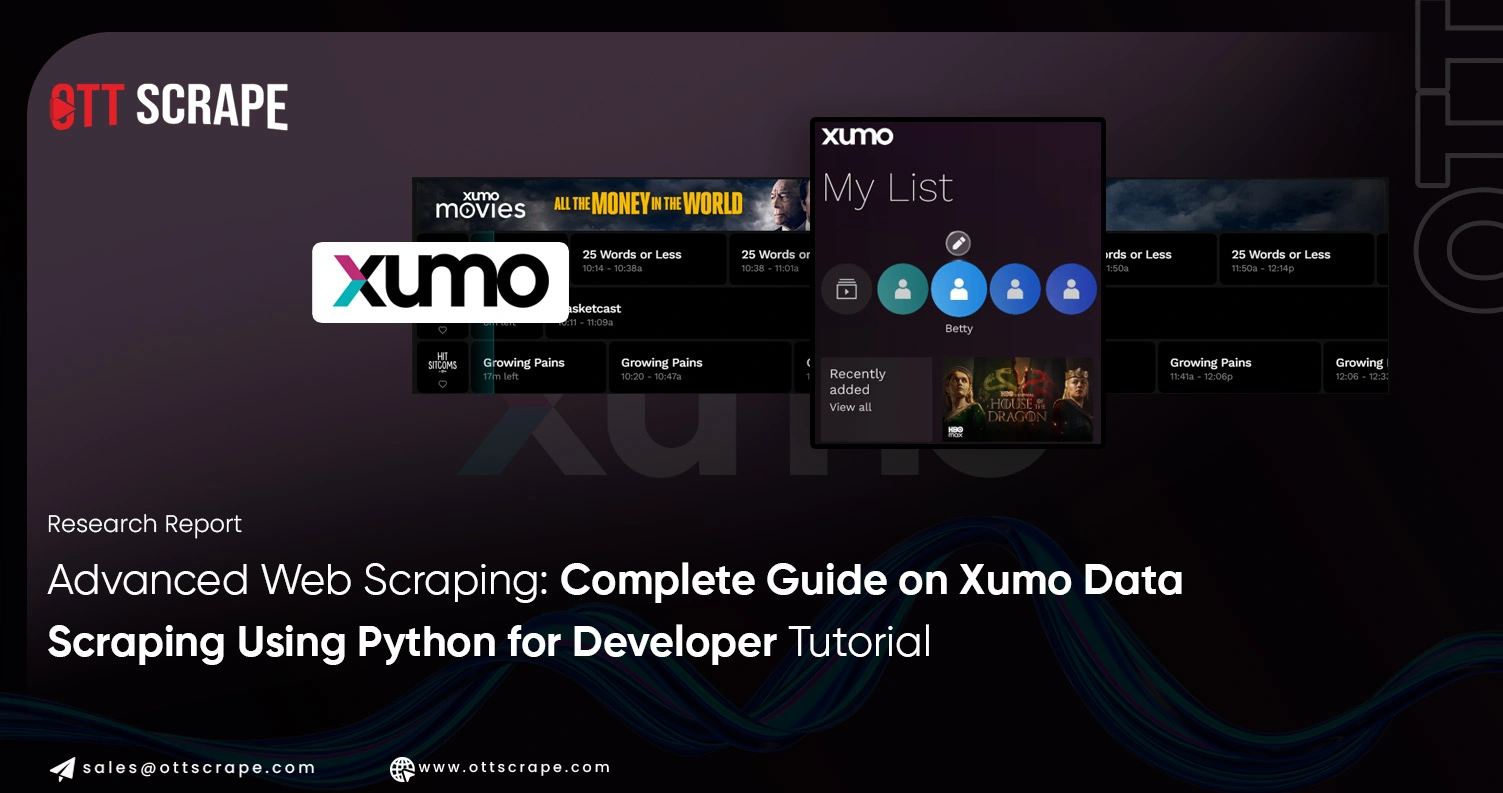Viewport: 1503px width, 793px height.
Task: Click the paper plane email icon
Action: 62,768
